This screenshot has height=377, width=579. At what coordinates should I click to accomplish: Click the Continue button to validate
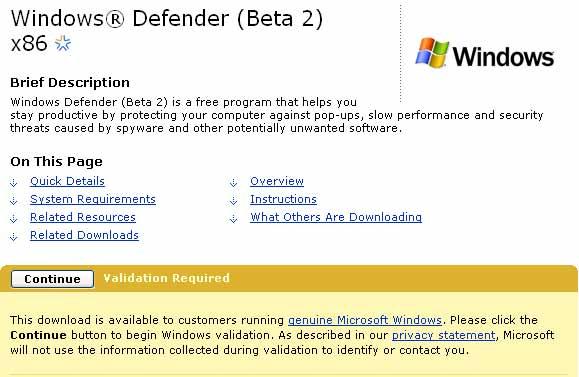[52, 279]
